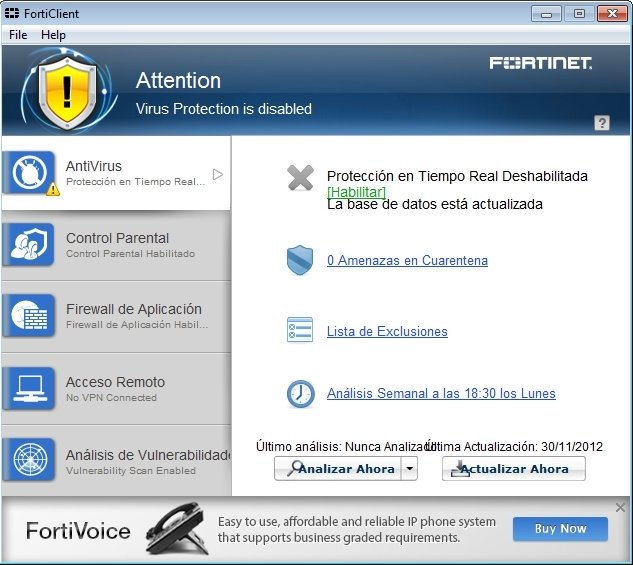Select the AntiVirus bug icon

click(x=29, y=173)
